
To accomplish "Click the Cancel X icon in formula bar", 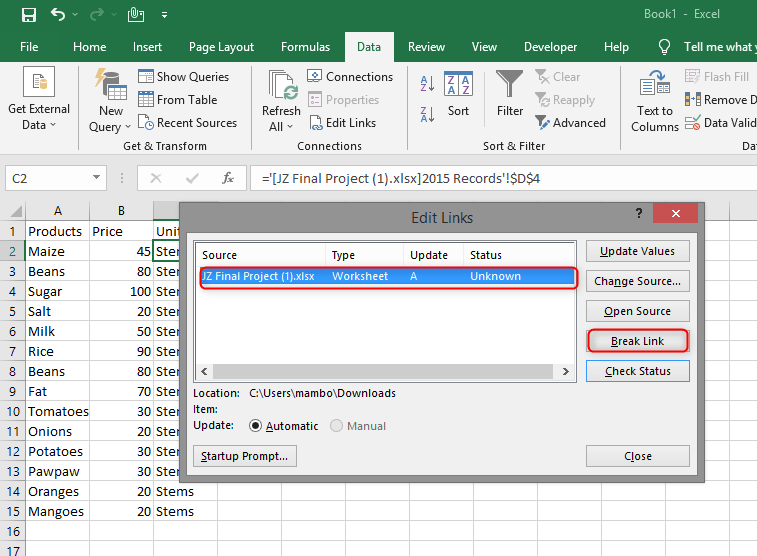I will tap(156, 179).
